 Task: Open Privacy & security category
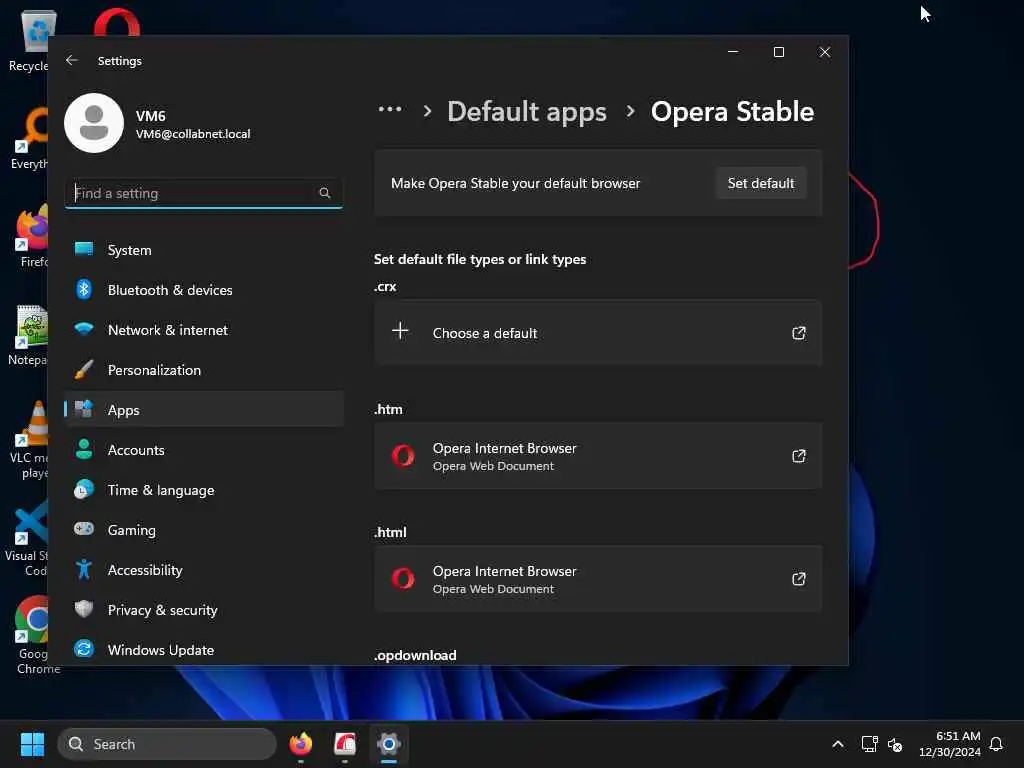coord(204,610)
